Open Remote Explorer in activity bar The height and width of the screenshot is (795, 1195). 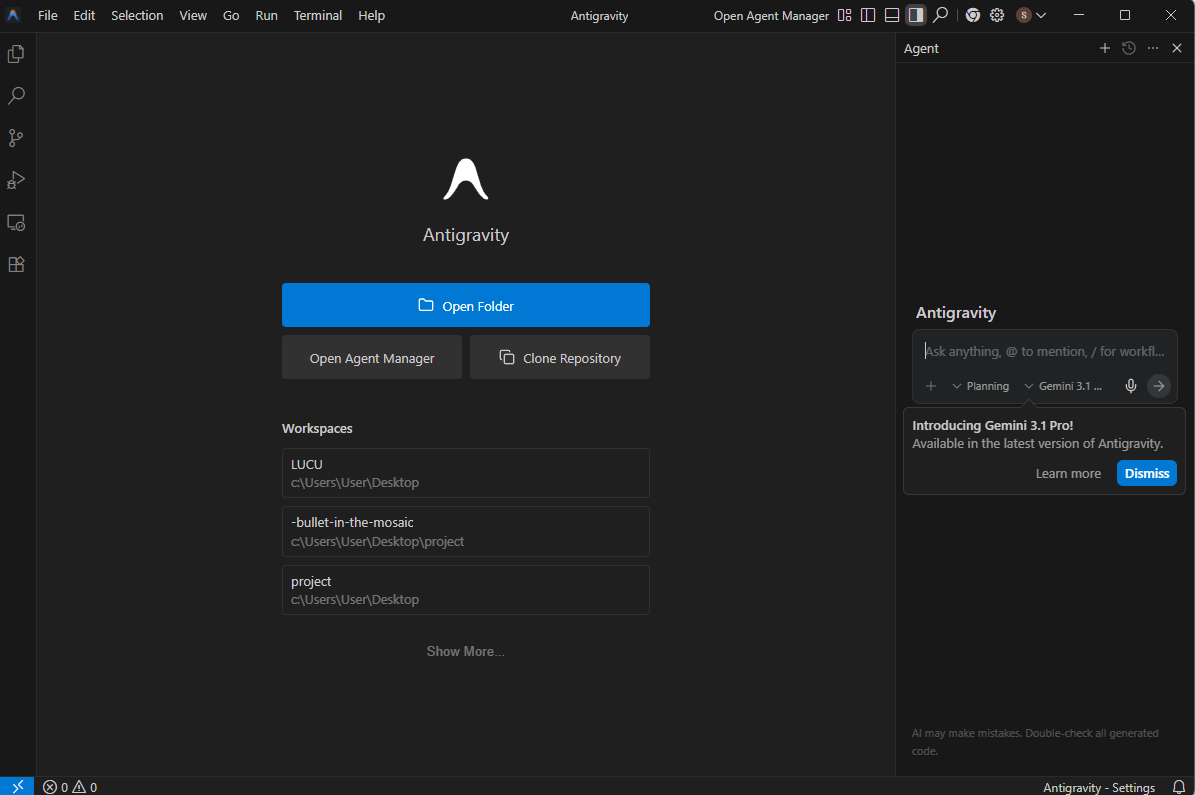(16, 222)
